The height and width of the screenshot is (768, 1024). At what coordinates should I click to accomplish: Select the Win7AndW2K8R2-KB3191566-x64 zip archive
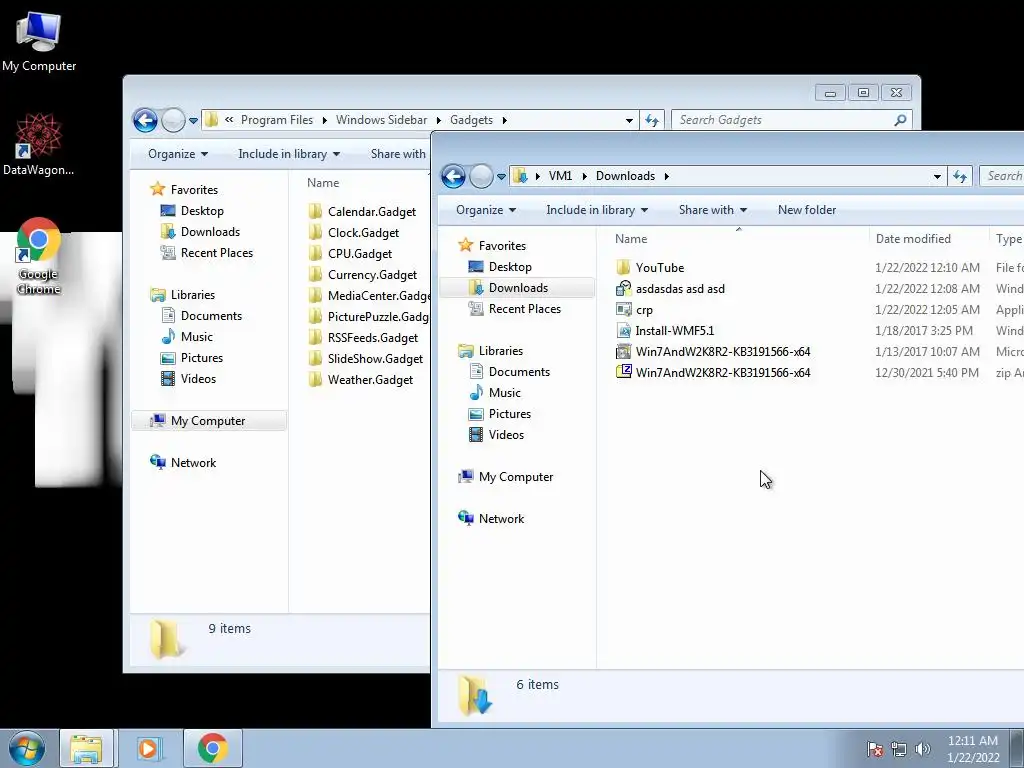pos(722,372)
